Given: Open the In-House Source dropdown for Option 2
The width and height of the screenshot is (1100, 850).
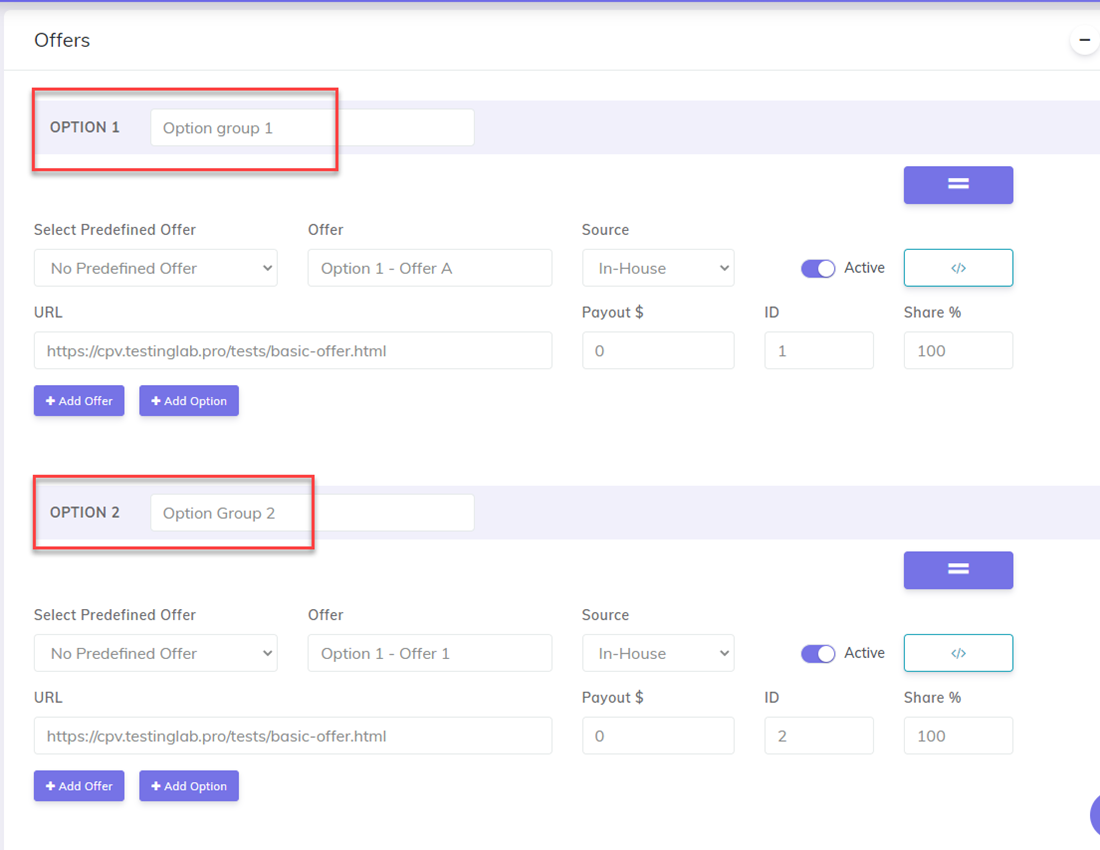Looking at the screenshot, I should (x=657, y=652).
